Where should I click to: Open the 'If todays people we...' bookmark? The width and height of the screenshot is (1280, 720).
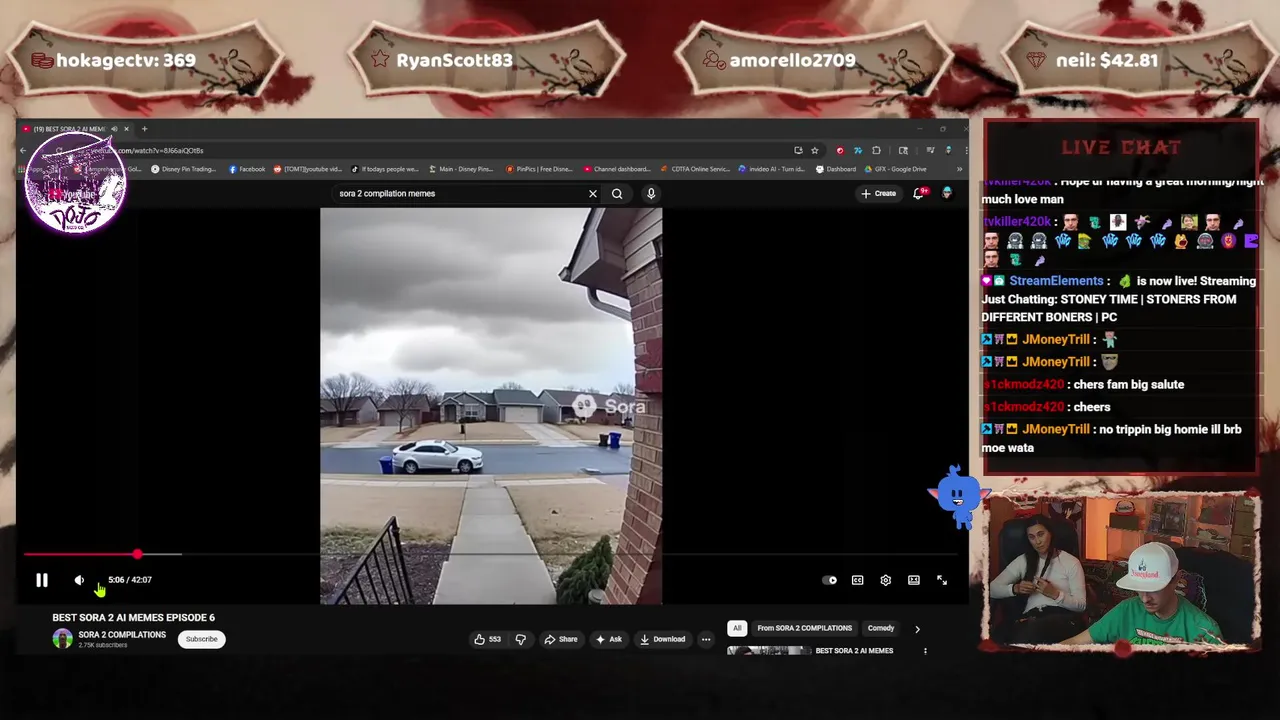tap(384, 169)
